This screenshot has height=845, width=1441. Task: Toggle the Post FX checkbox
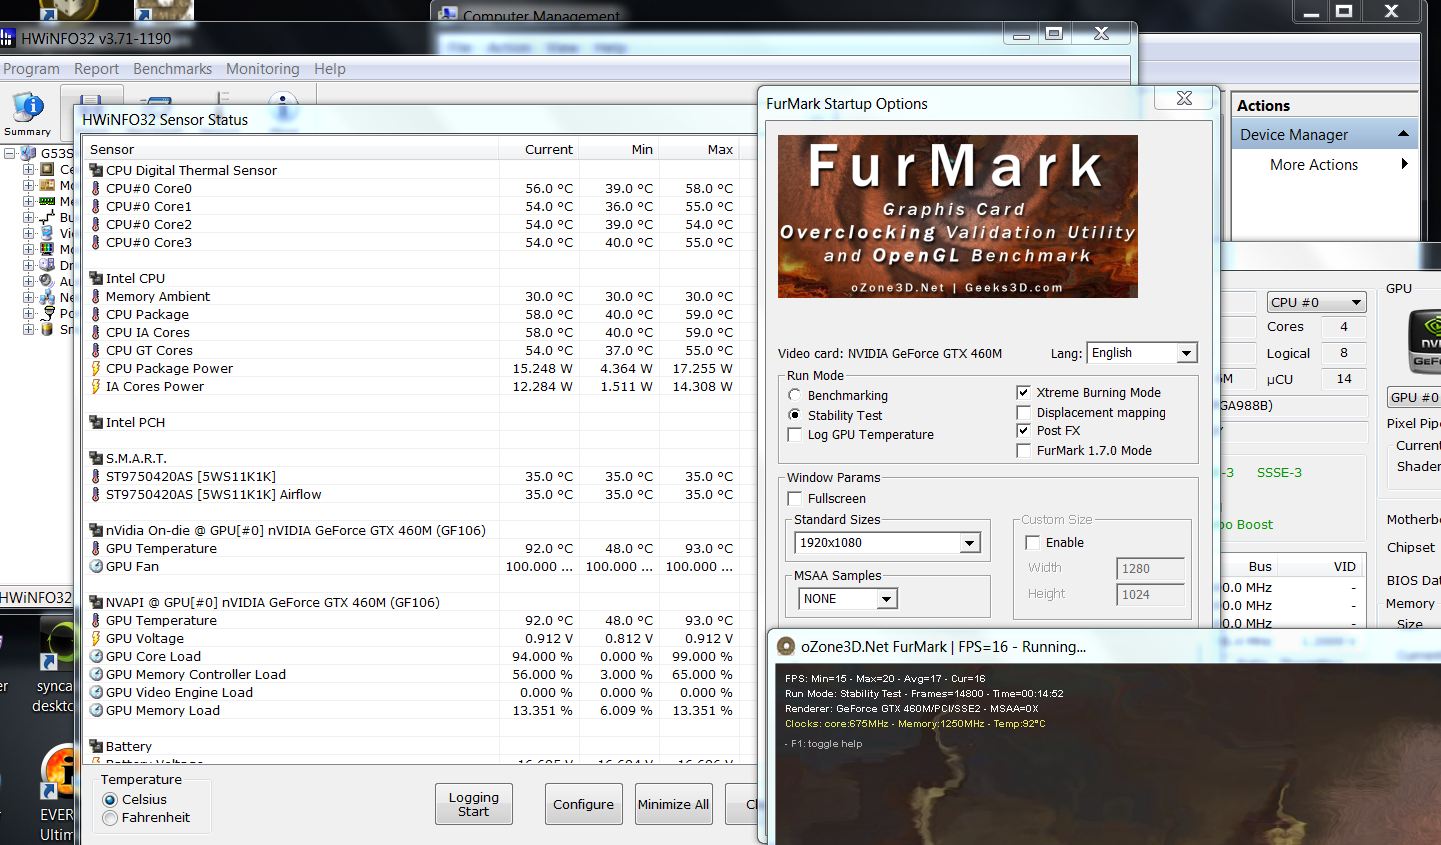[1023, 431]
